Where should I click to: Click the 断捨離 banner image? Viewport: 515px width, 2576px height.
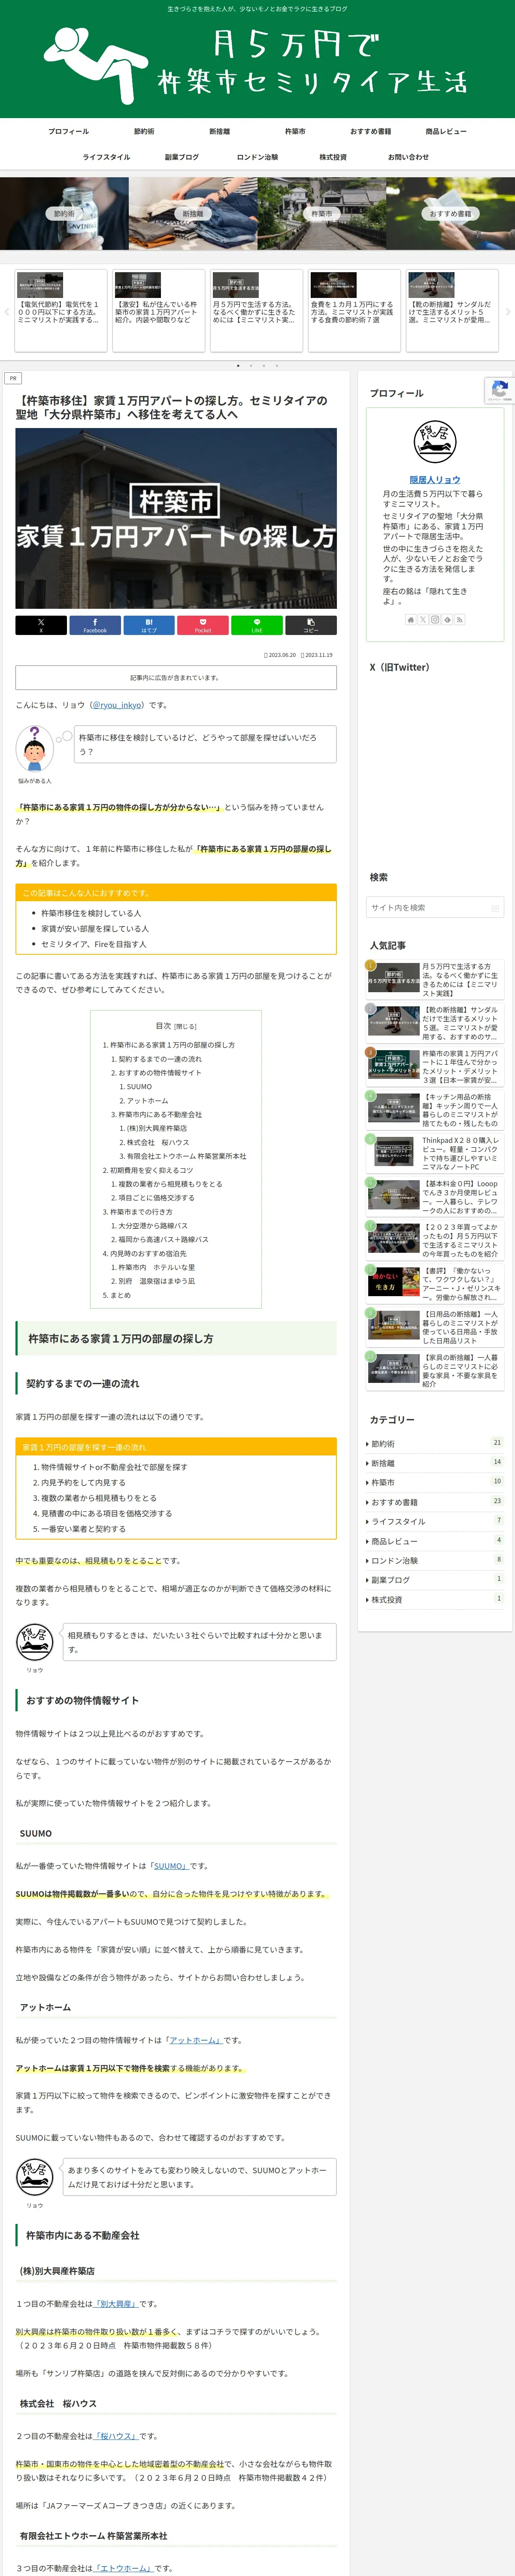click(193, 213)
